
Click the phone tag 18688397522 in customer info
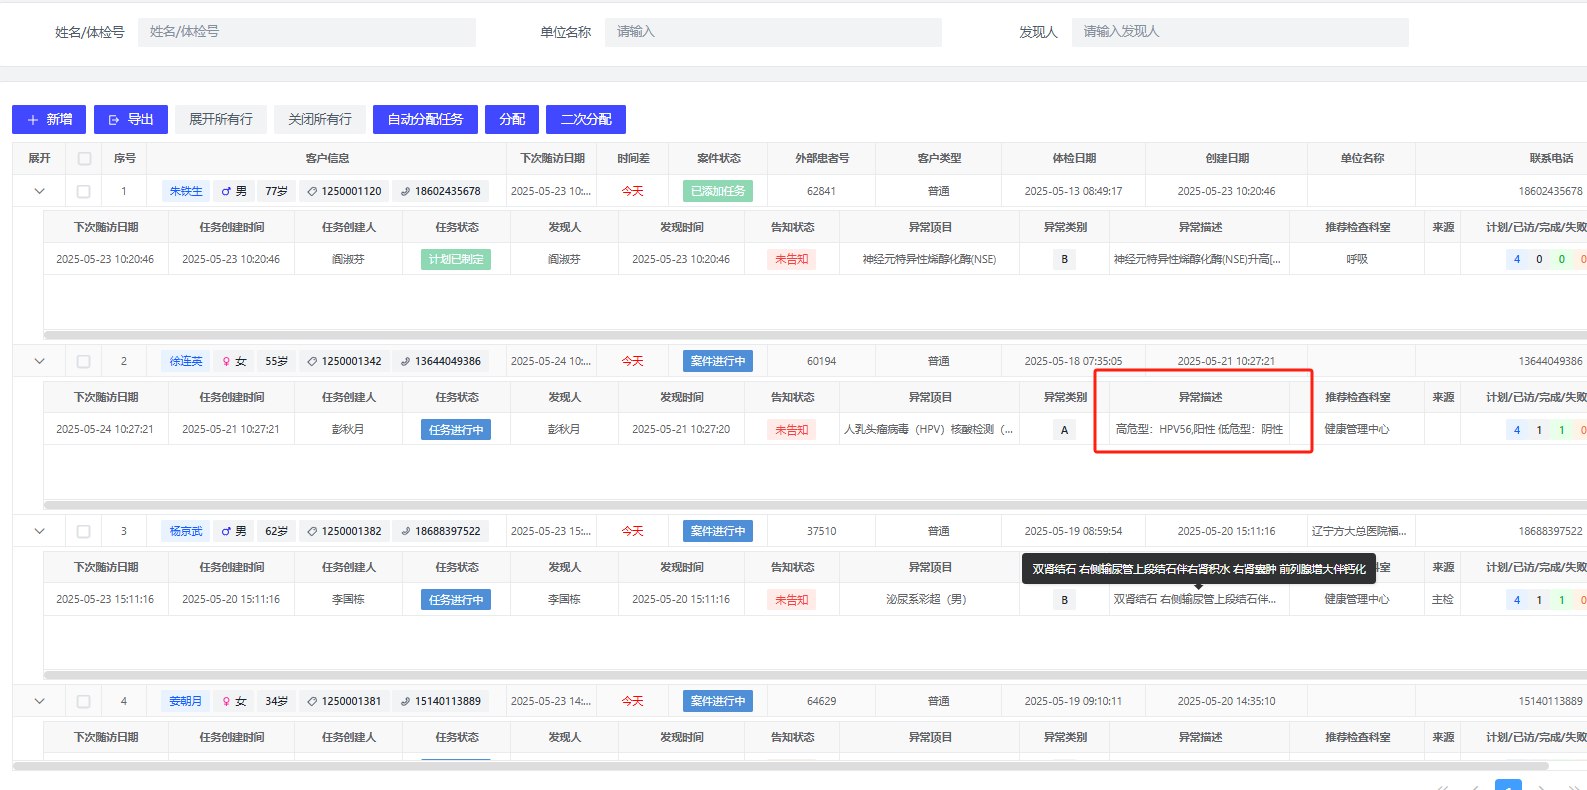[x=440, y=531]
